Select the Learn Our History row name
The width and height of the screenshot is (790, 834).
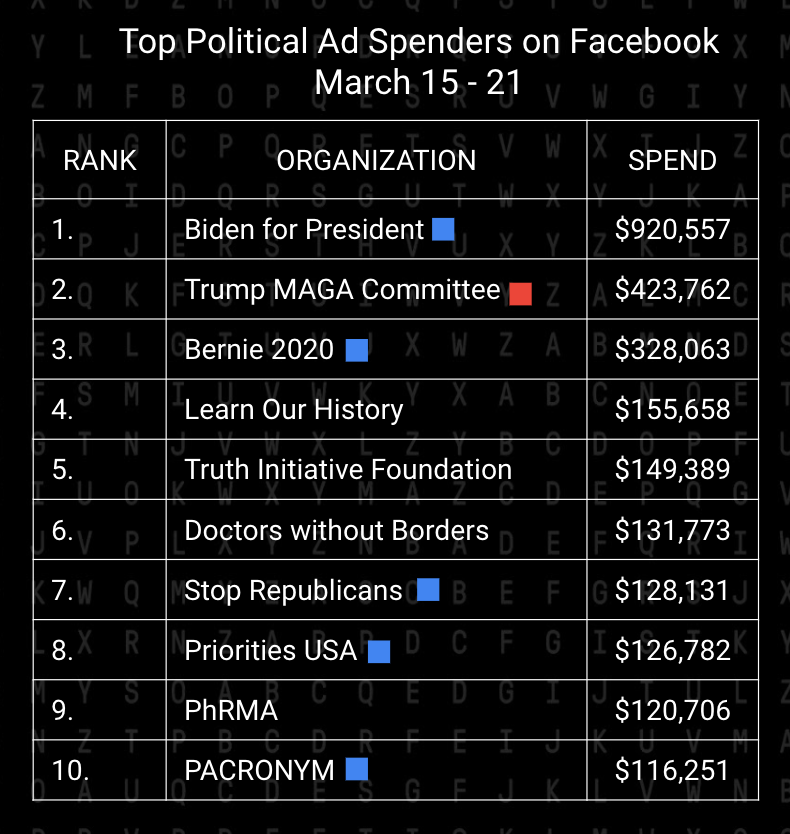pyautogui.click(x=294, y=410)
